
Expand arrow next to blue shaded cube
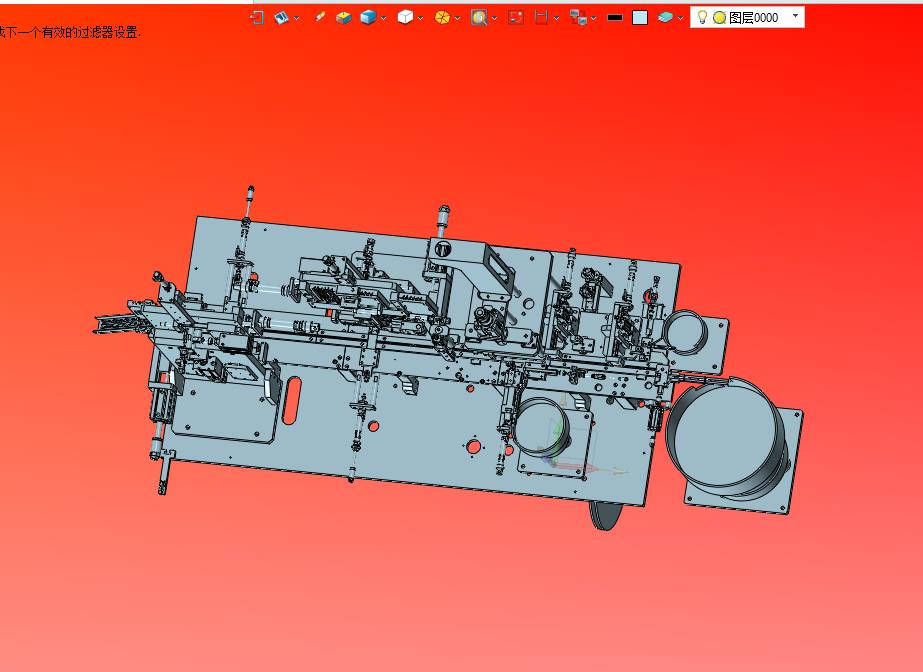click(x=383, y=18)
